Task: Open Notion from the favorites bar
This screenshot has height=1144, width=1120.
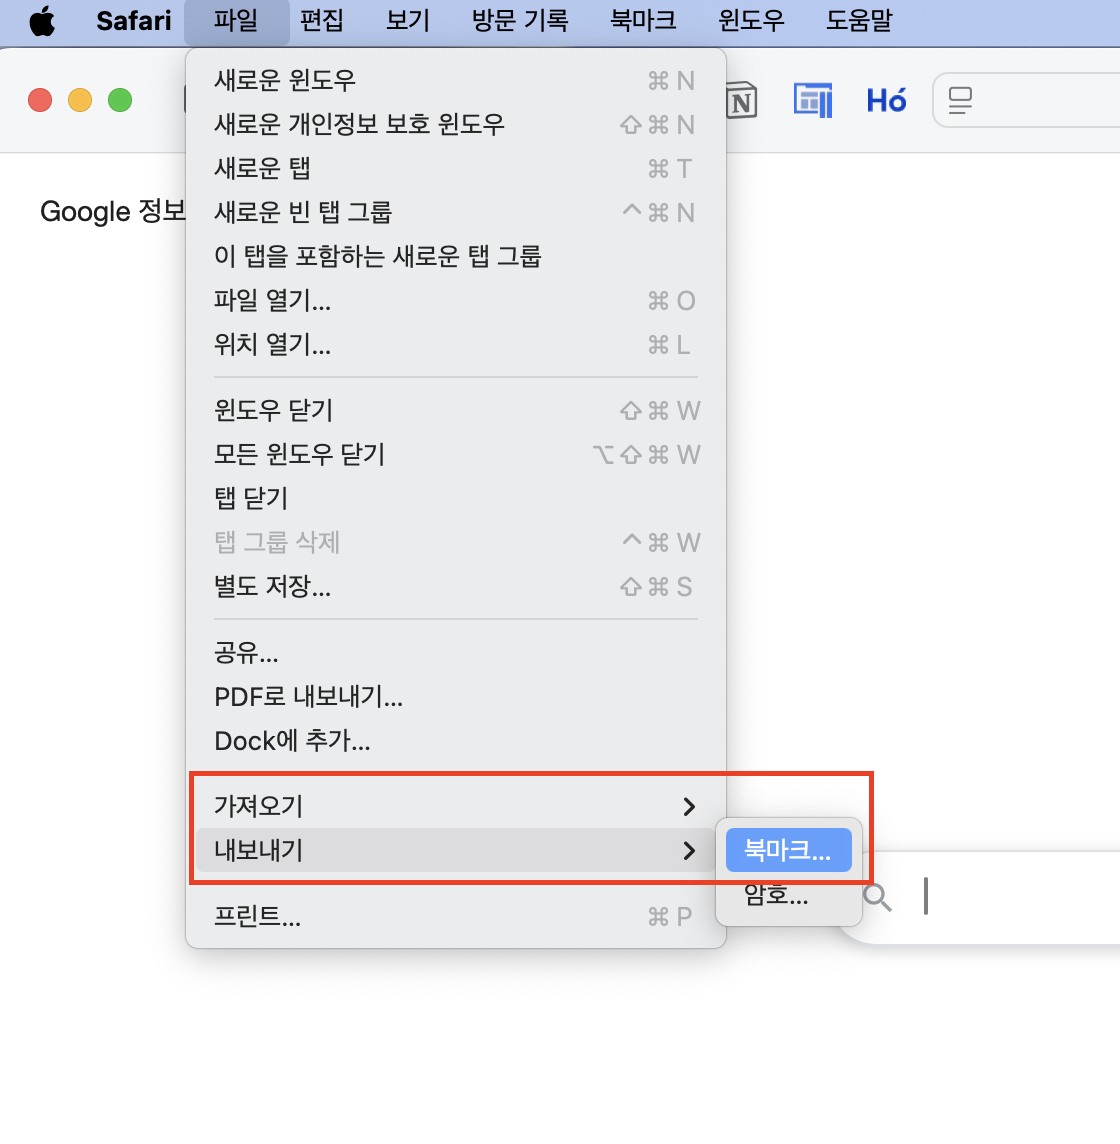Action: (x=741, y=100)
